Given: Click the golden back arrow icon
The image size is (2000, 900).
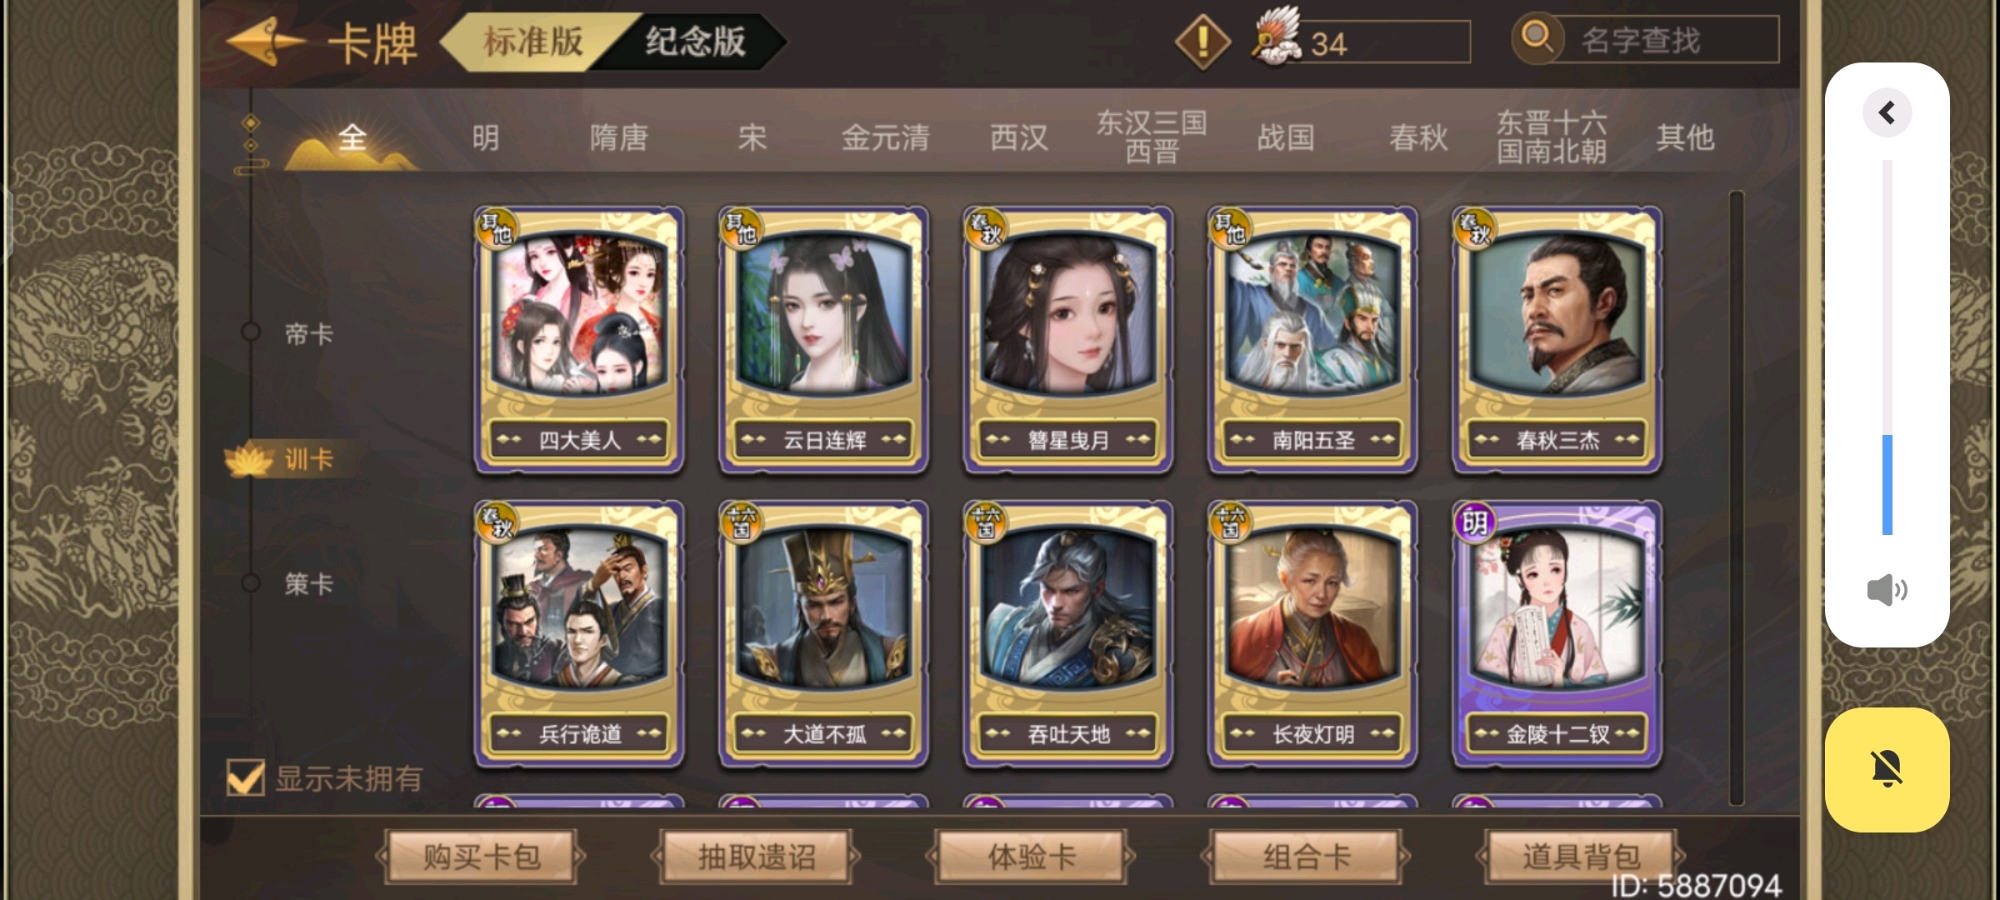Looking at the screenshot, I should click(266, 42).
